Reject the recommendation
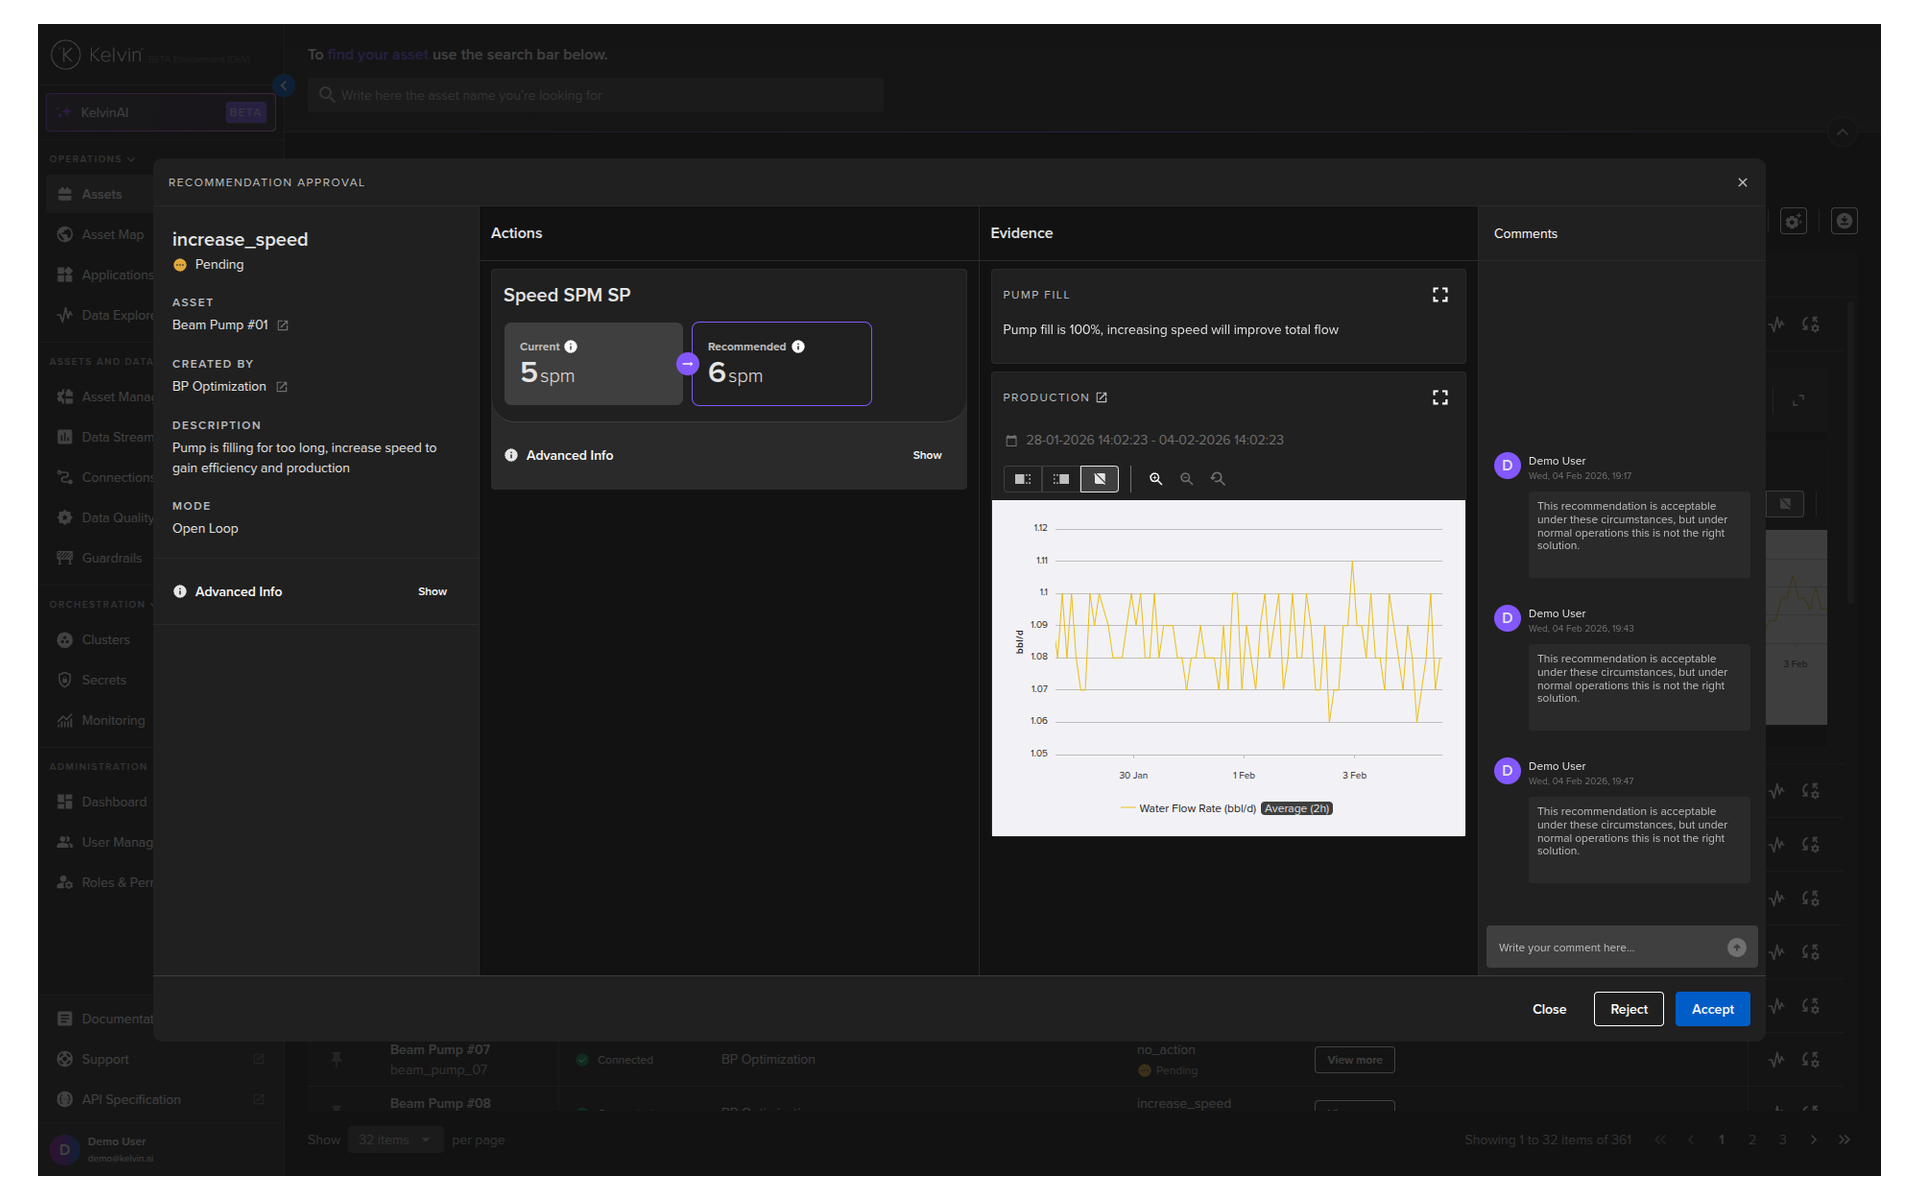The height and width of the screenshot is (1200, 1920). (x=1628, y=1009)
